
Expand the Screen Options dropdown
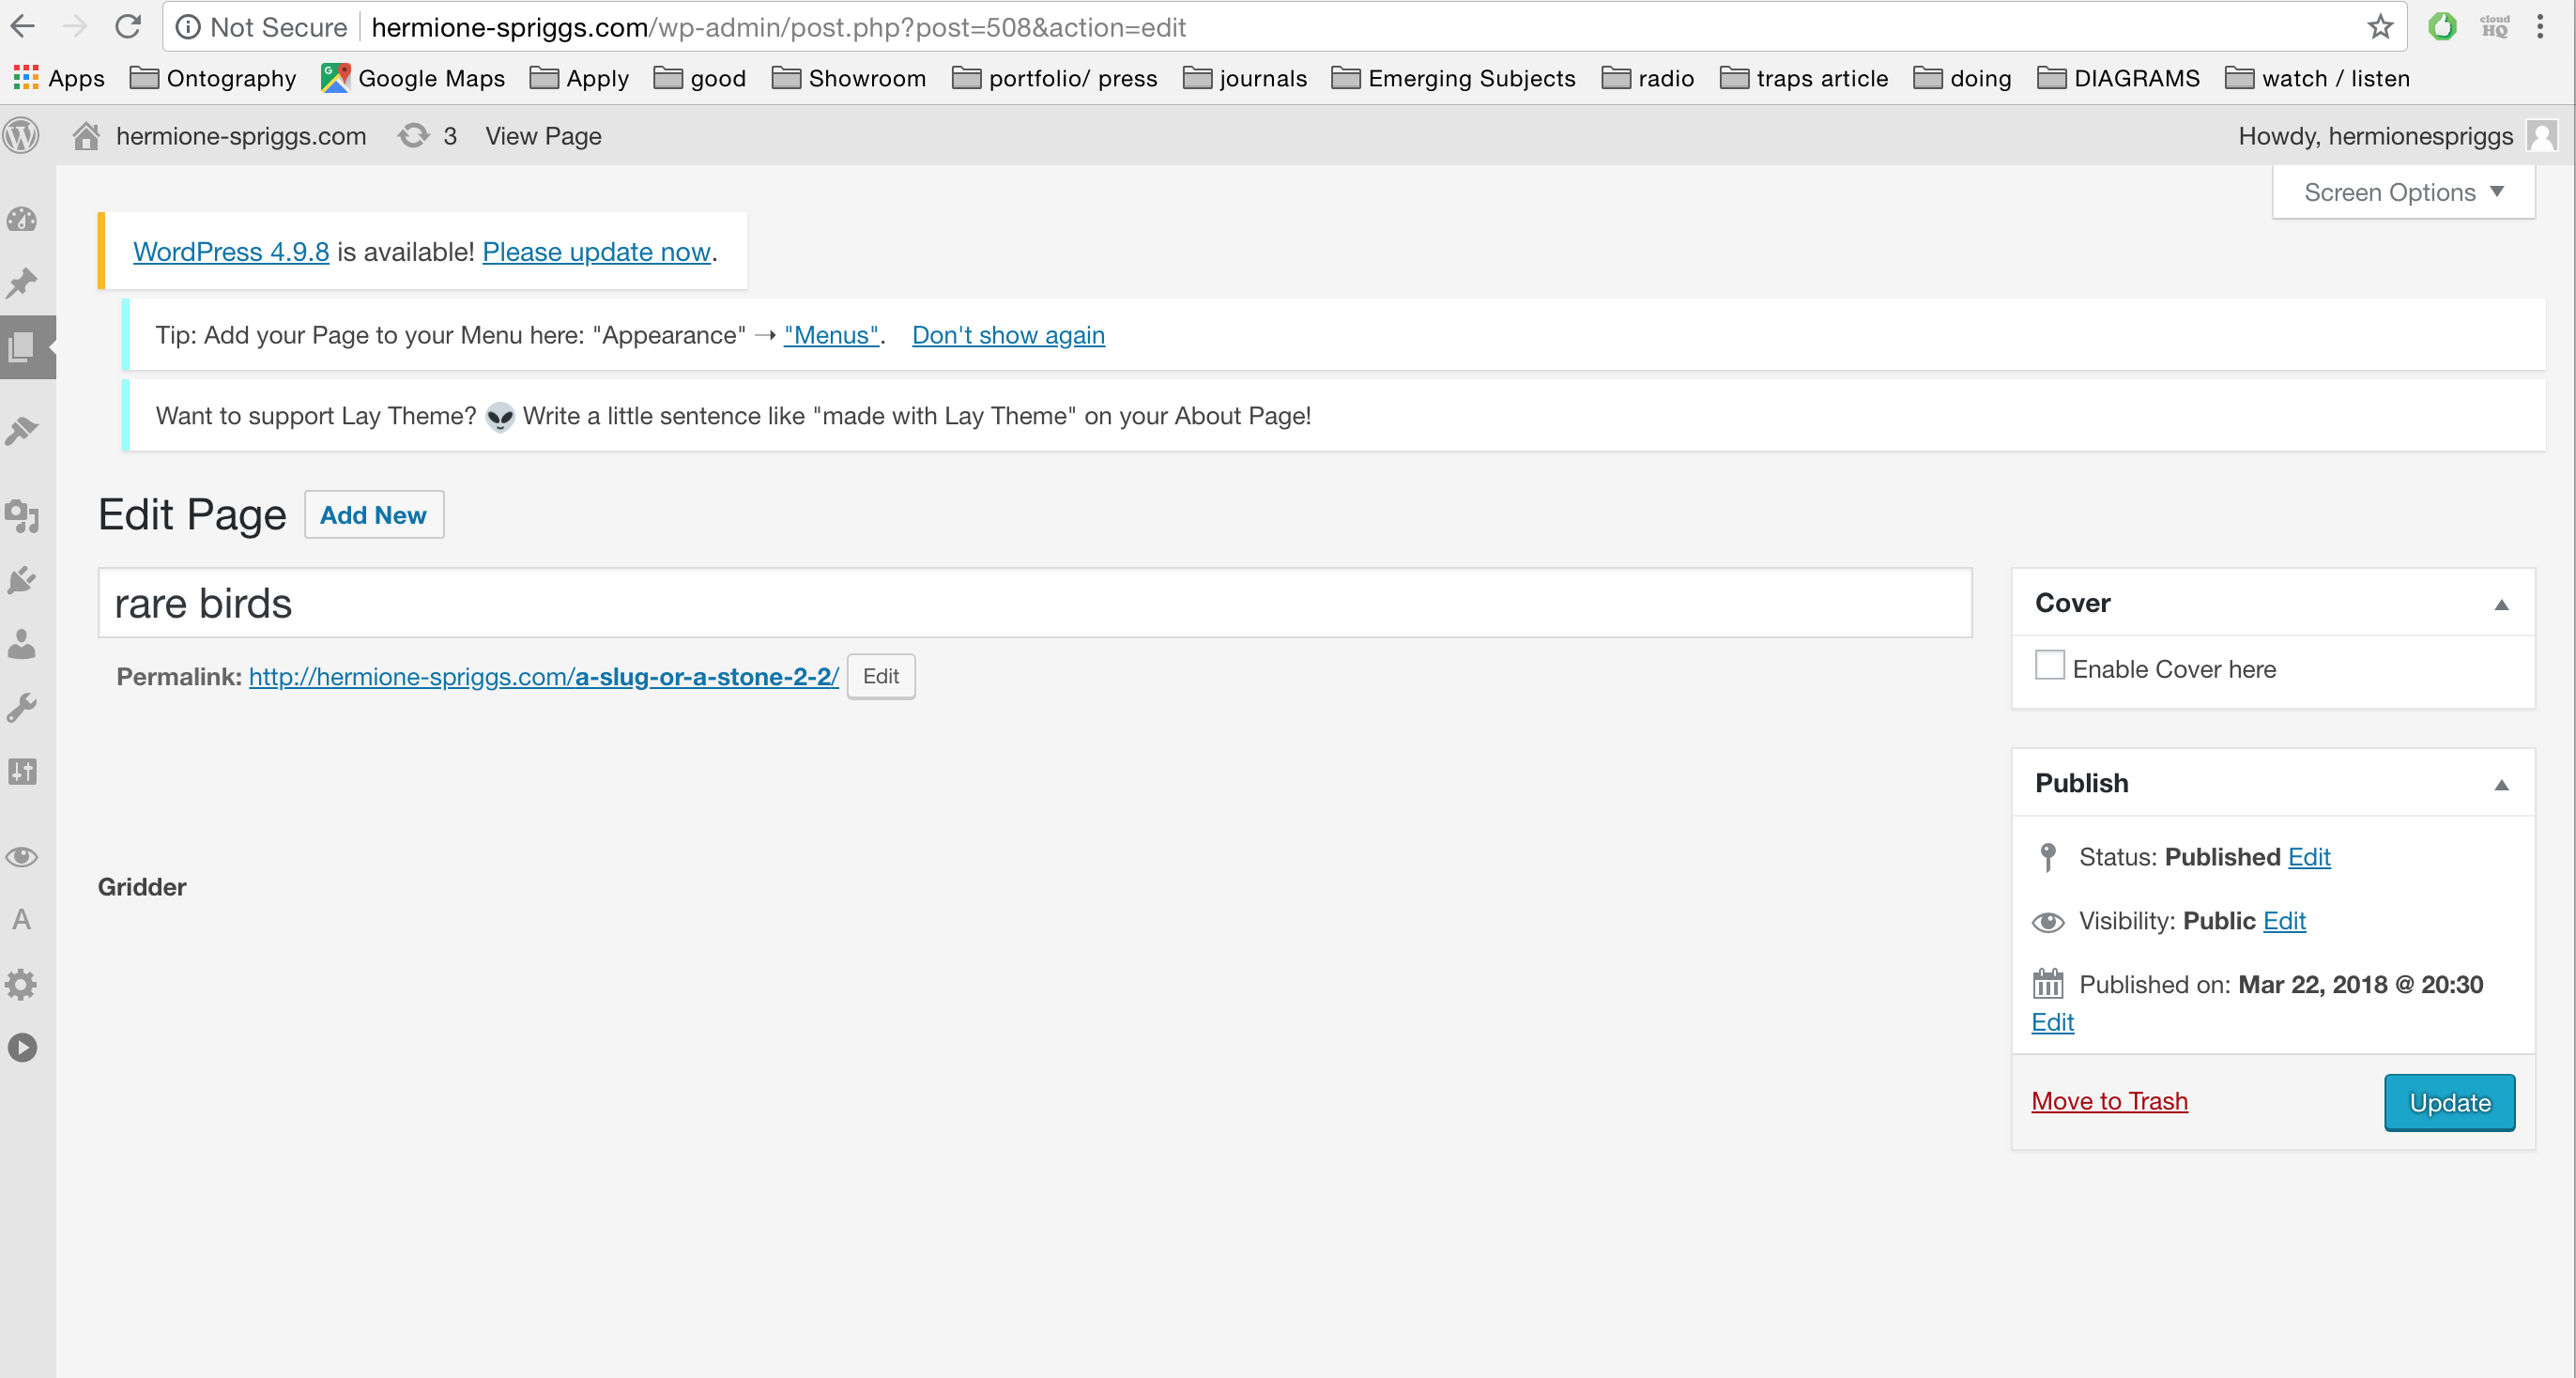coord(2403,192)
